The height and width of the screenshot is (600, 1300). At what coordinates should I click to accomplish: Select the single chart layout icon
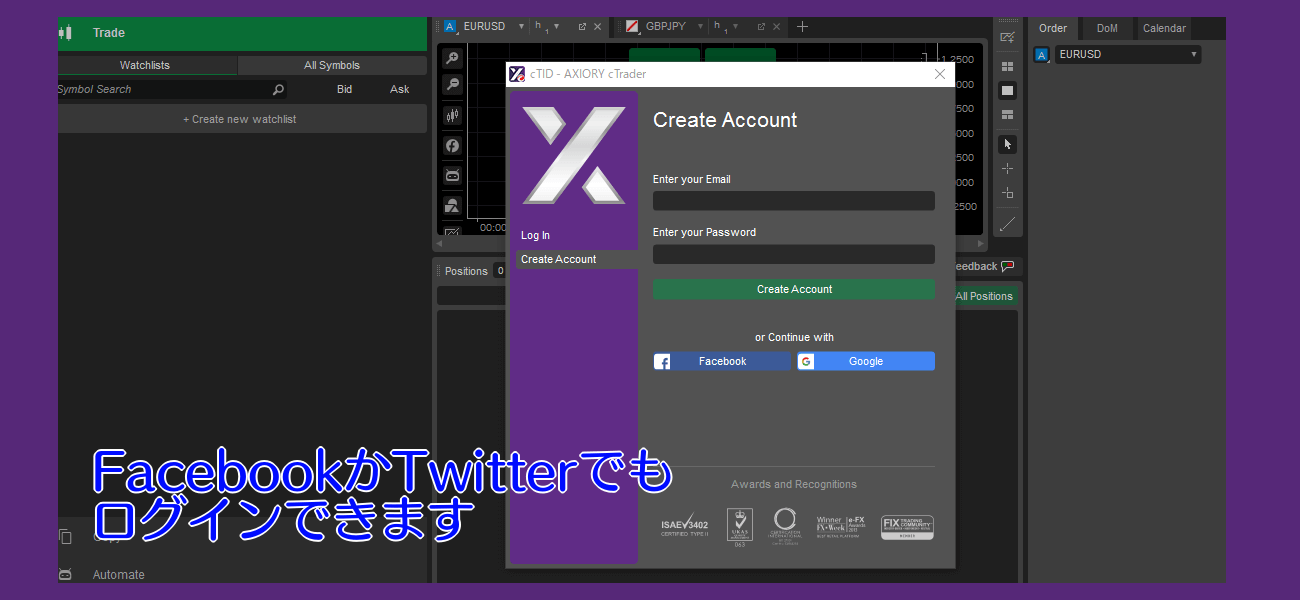coord(1008,90)
